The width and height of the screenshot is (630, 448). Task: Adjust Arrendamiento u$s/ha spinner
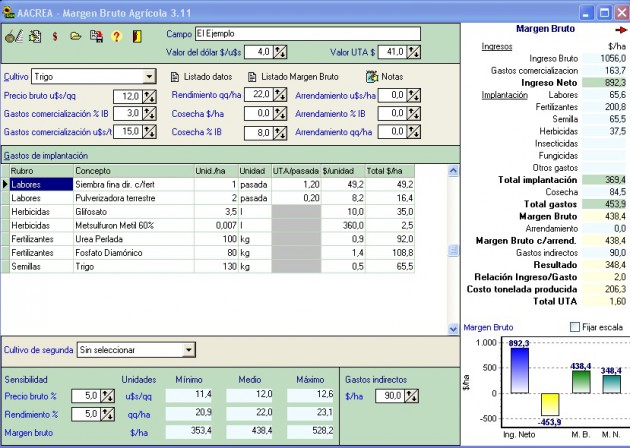(x=413, y=95)
